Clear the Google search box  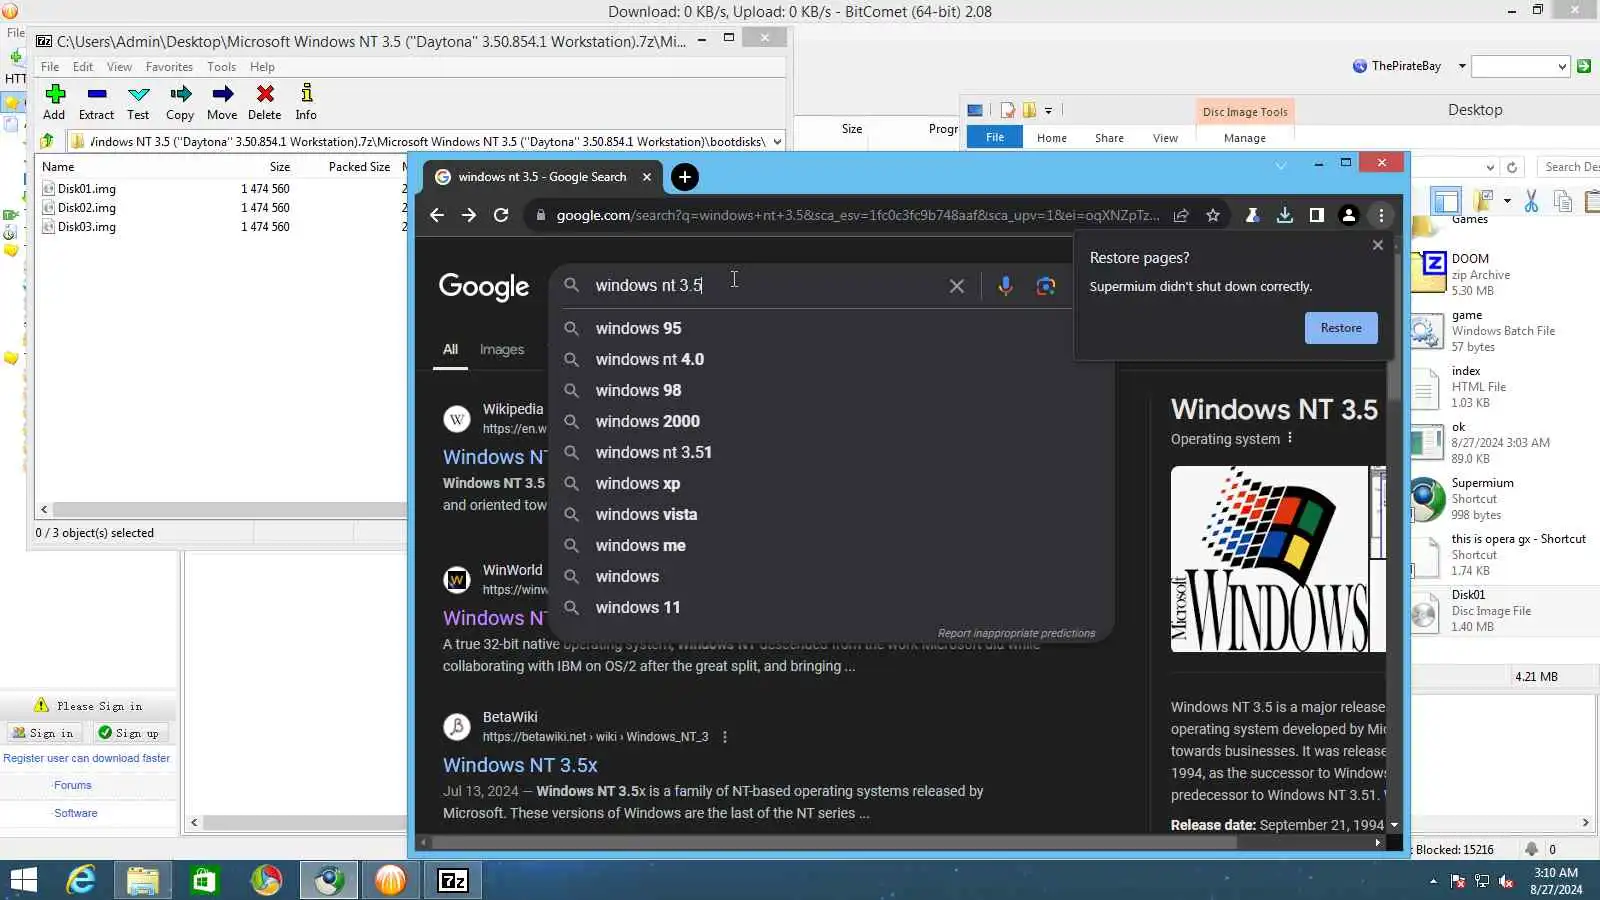pyautogui.click(x=957, y=286)
